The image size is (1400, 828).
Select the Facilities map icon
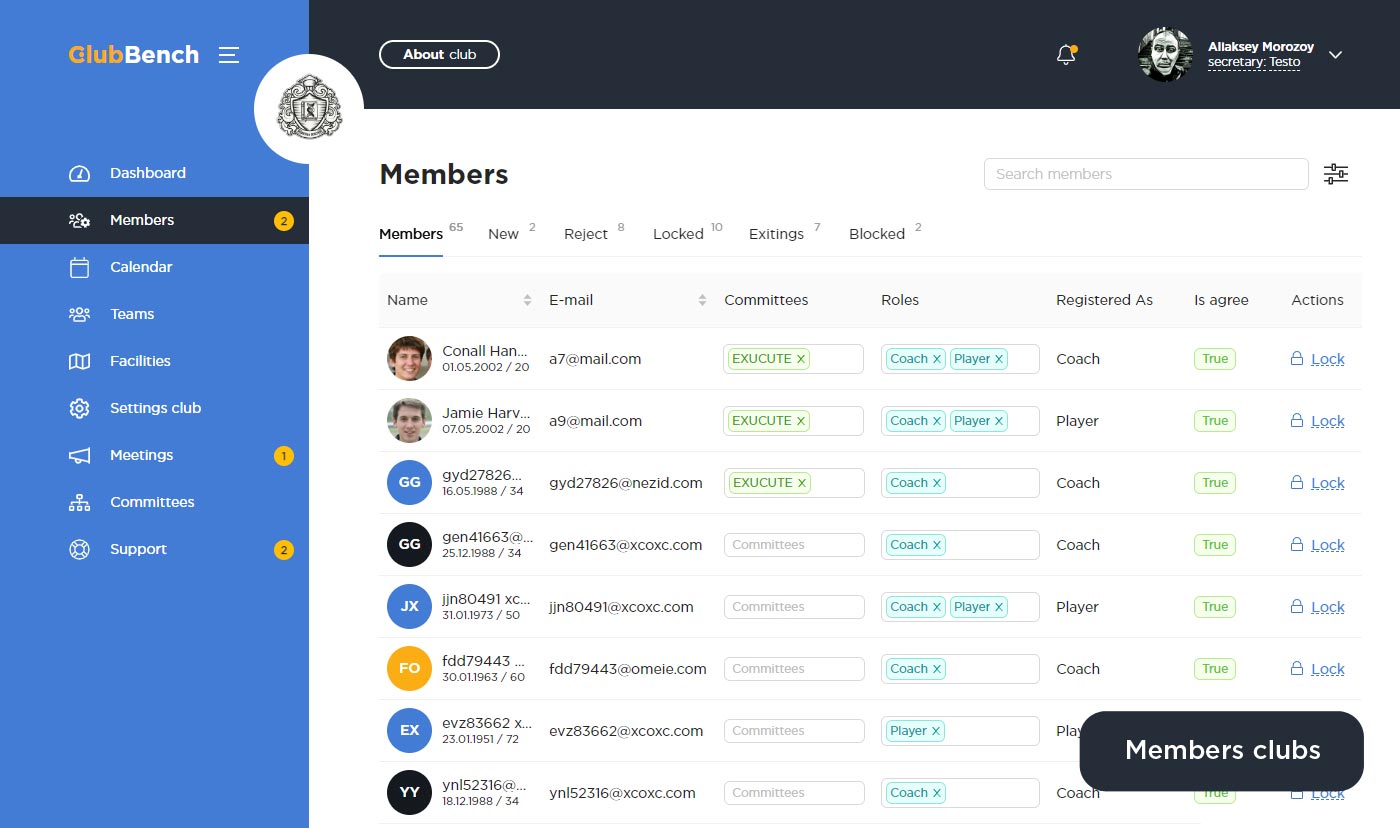[79, 361]
